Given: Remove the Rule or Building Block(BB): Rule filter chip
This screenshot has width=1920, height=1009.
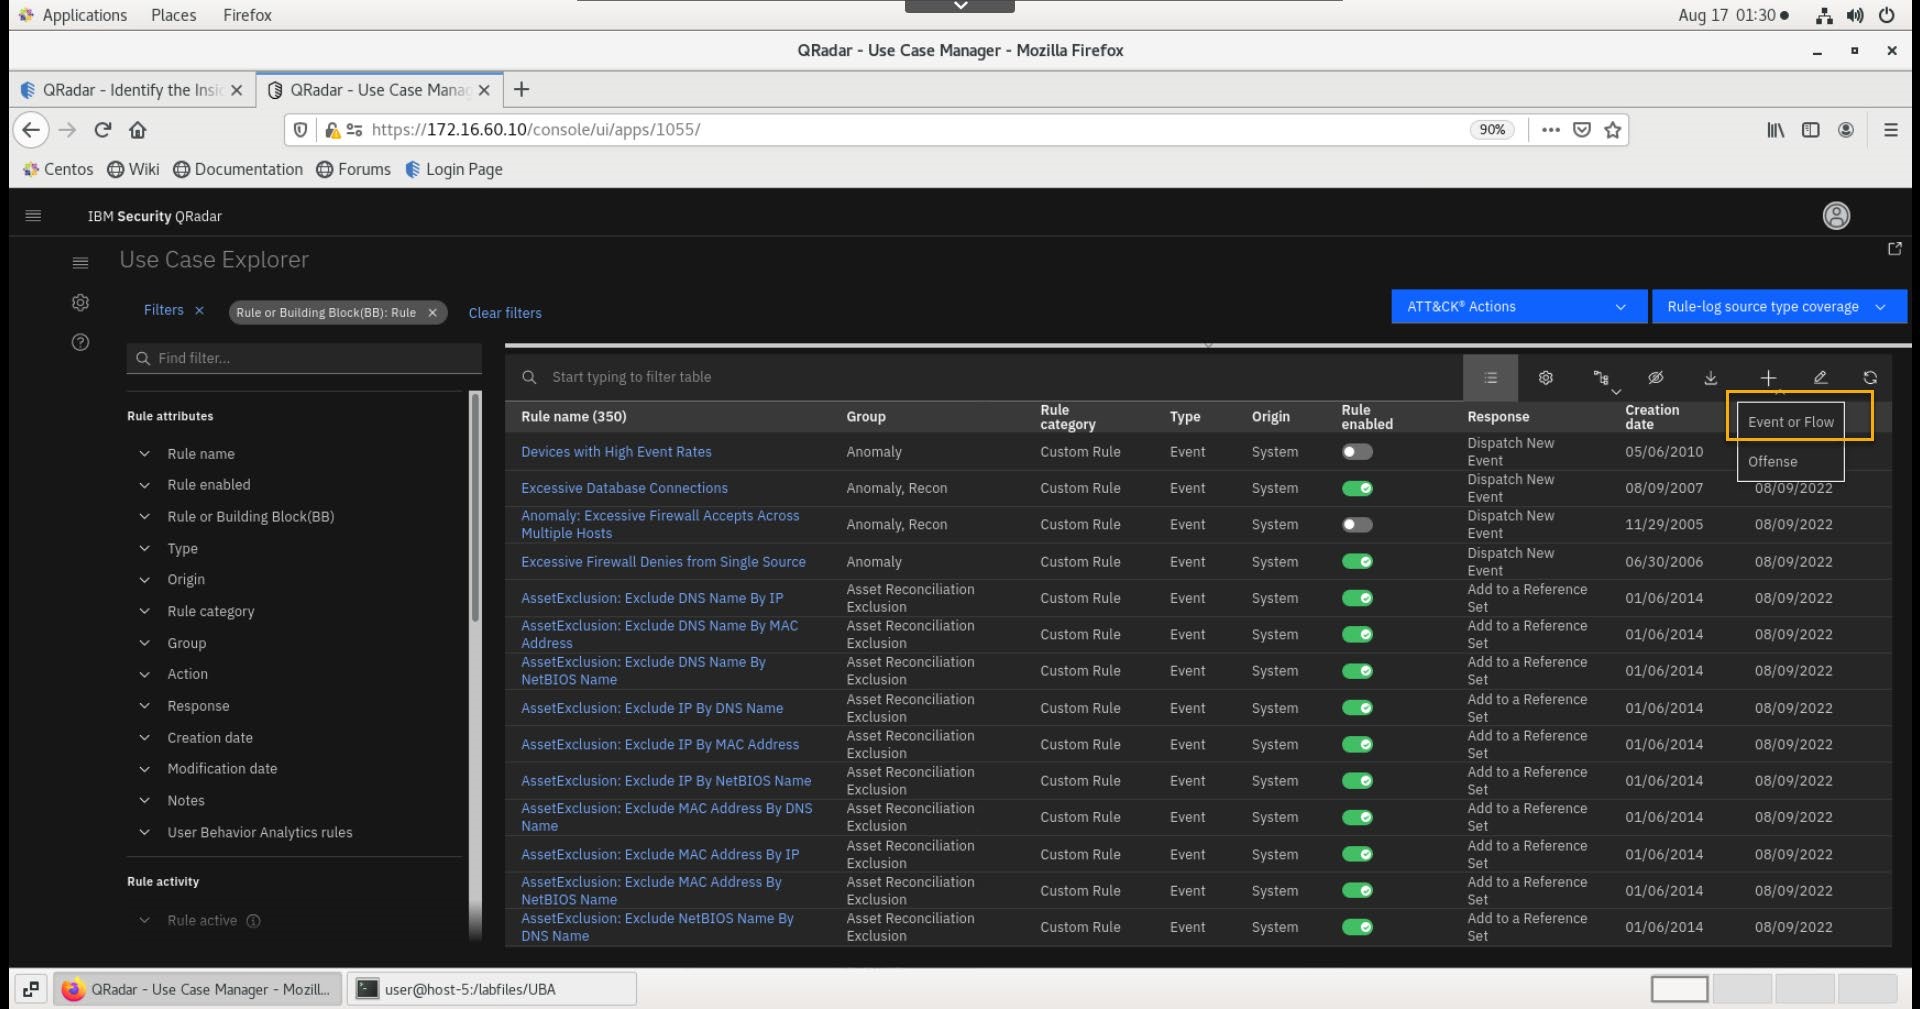Looking at the screenshot, I should point(432,313).
